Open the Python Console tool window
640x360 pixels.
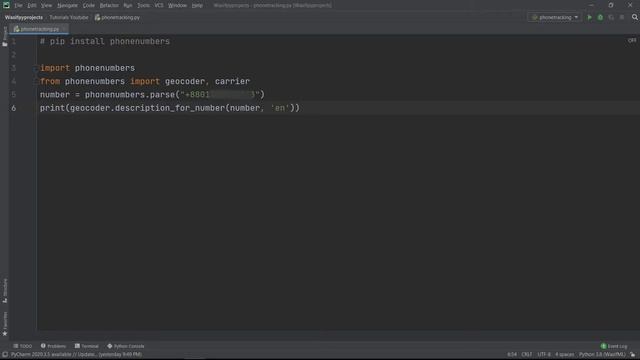[126, 346]
